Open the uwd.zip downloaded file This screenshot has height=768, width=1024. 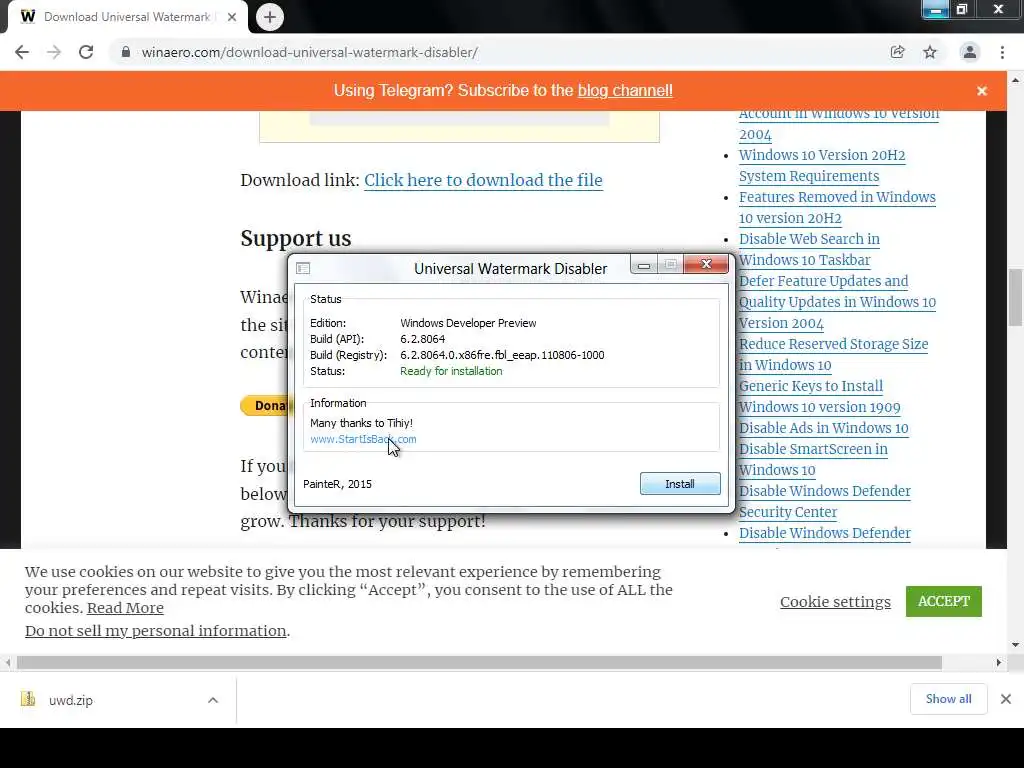coord(71,700)
